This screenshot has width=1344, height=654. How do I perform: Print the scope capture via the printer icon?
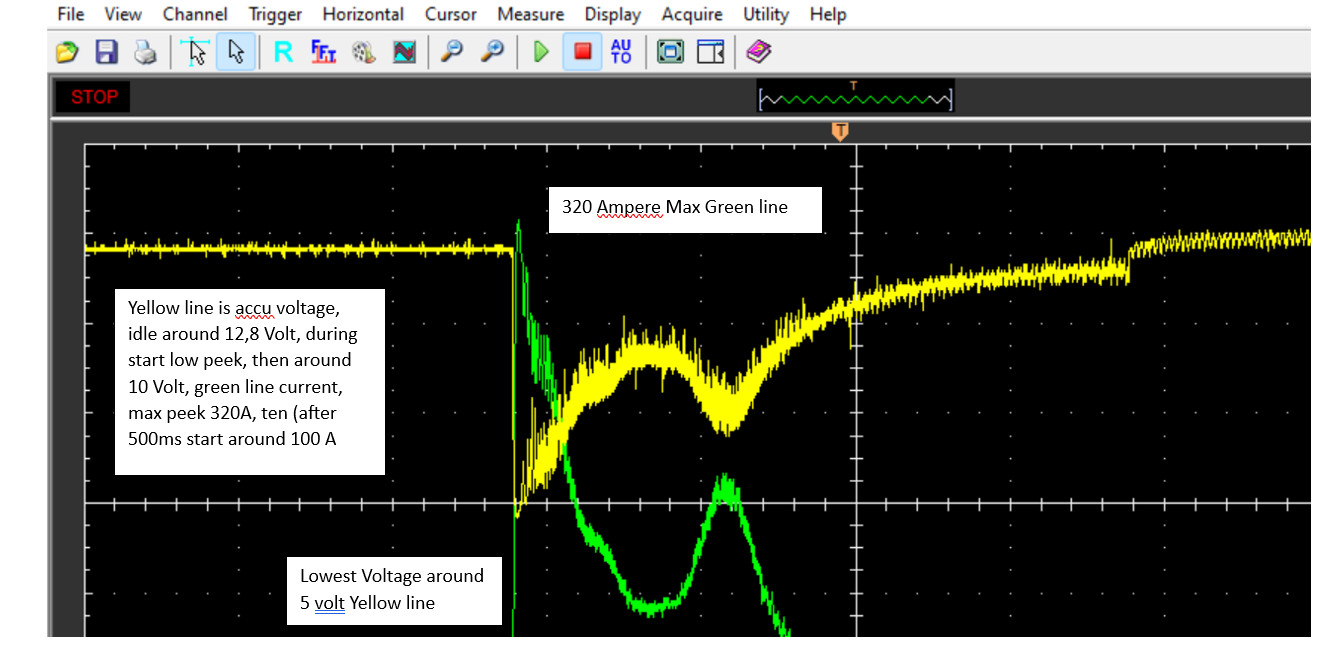point(145,52)
